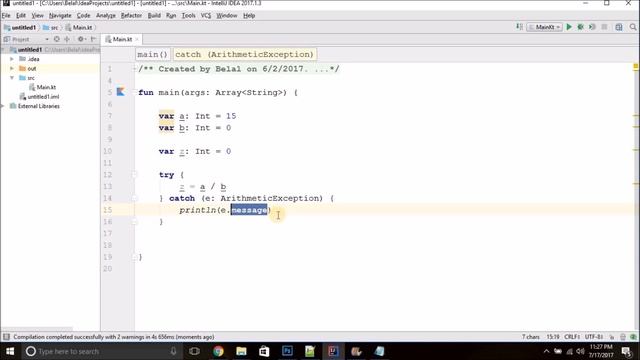
Task: Run with coverage icon in toolbar
Action: [x=592, y=27]
